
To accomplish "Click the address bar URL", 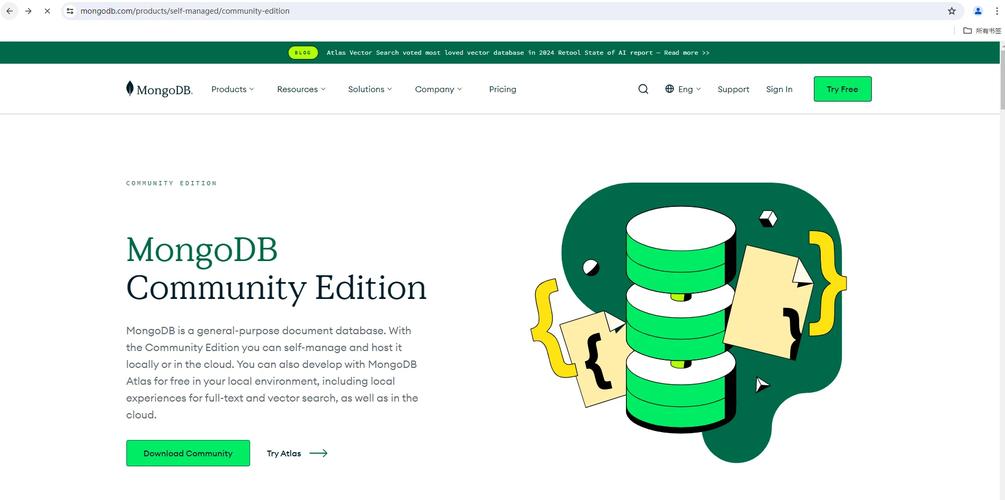I will click(x=185, y=11).
